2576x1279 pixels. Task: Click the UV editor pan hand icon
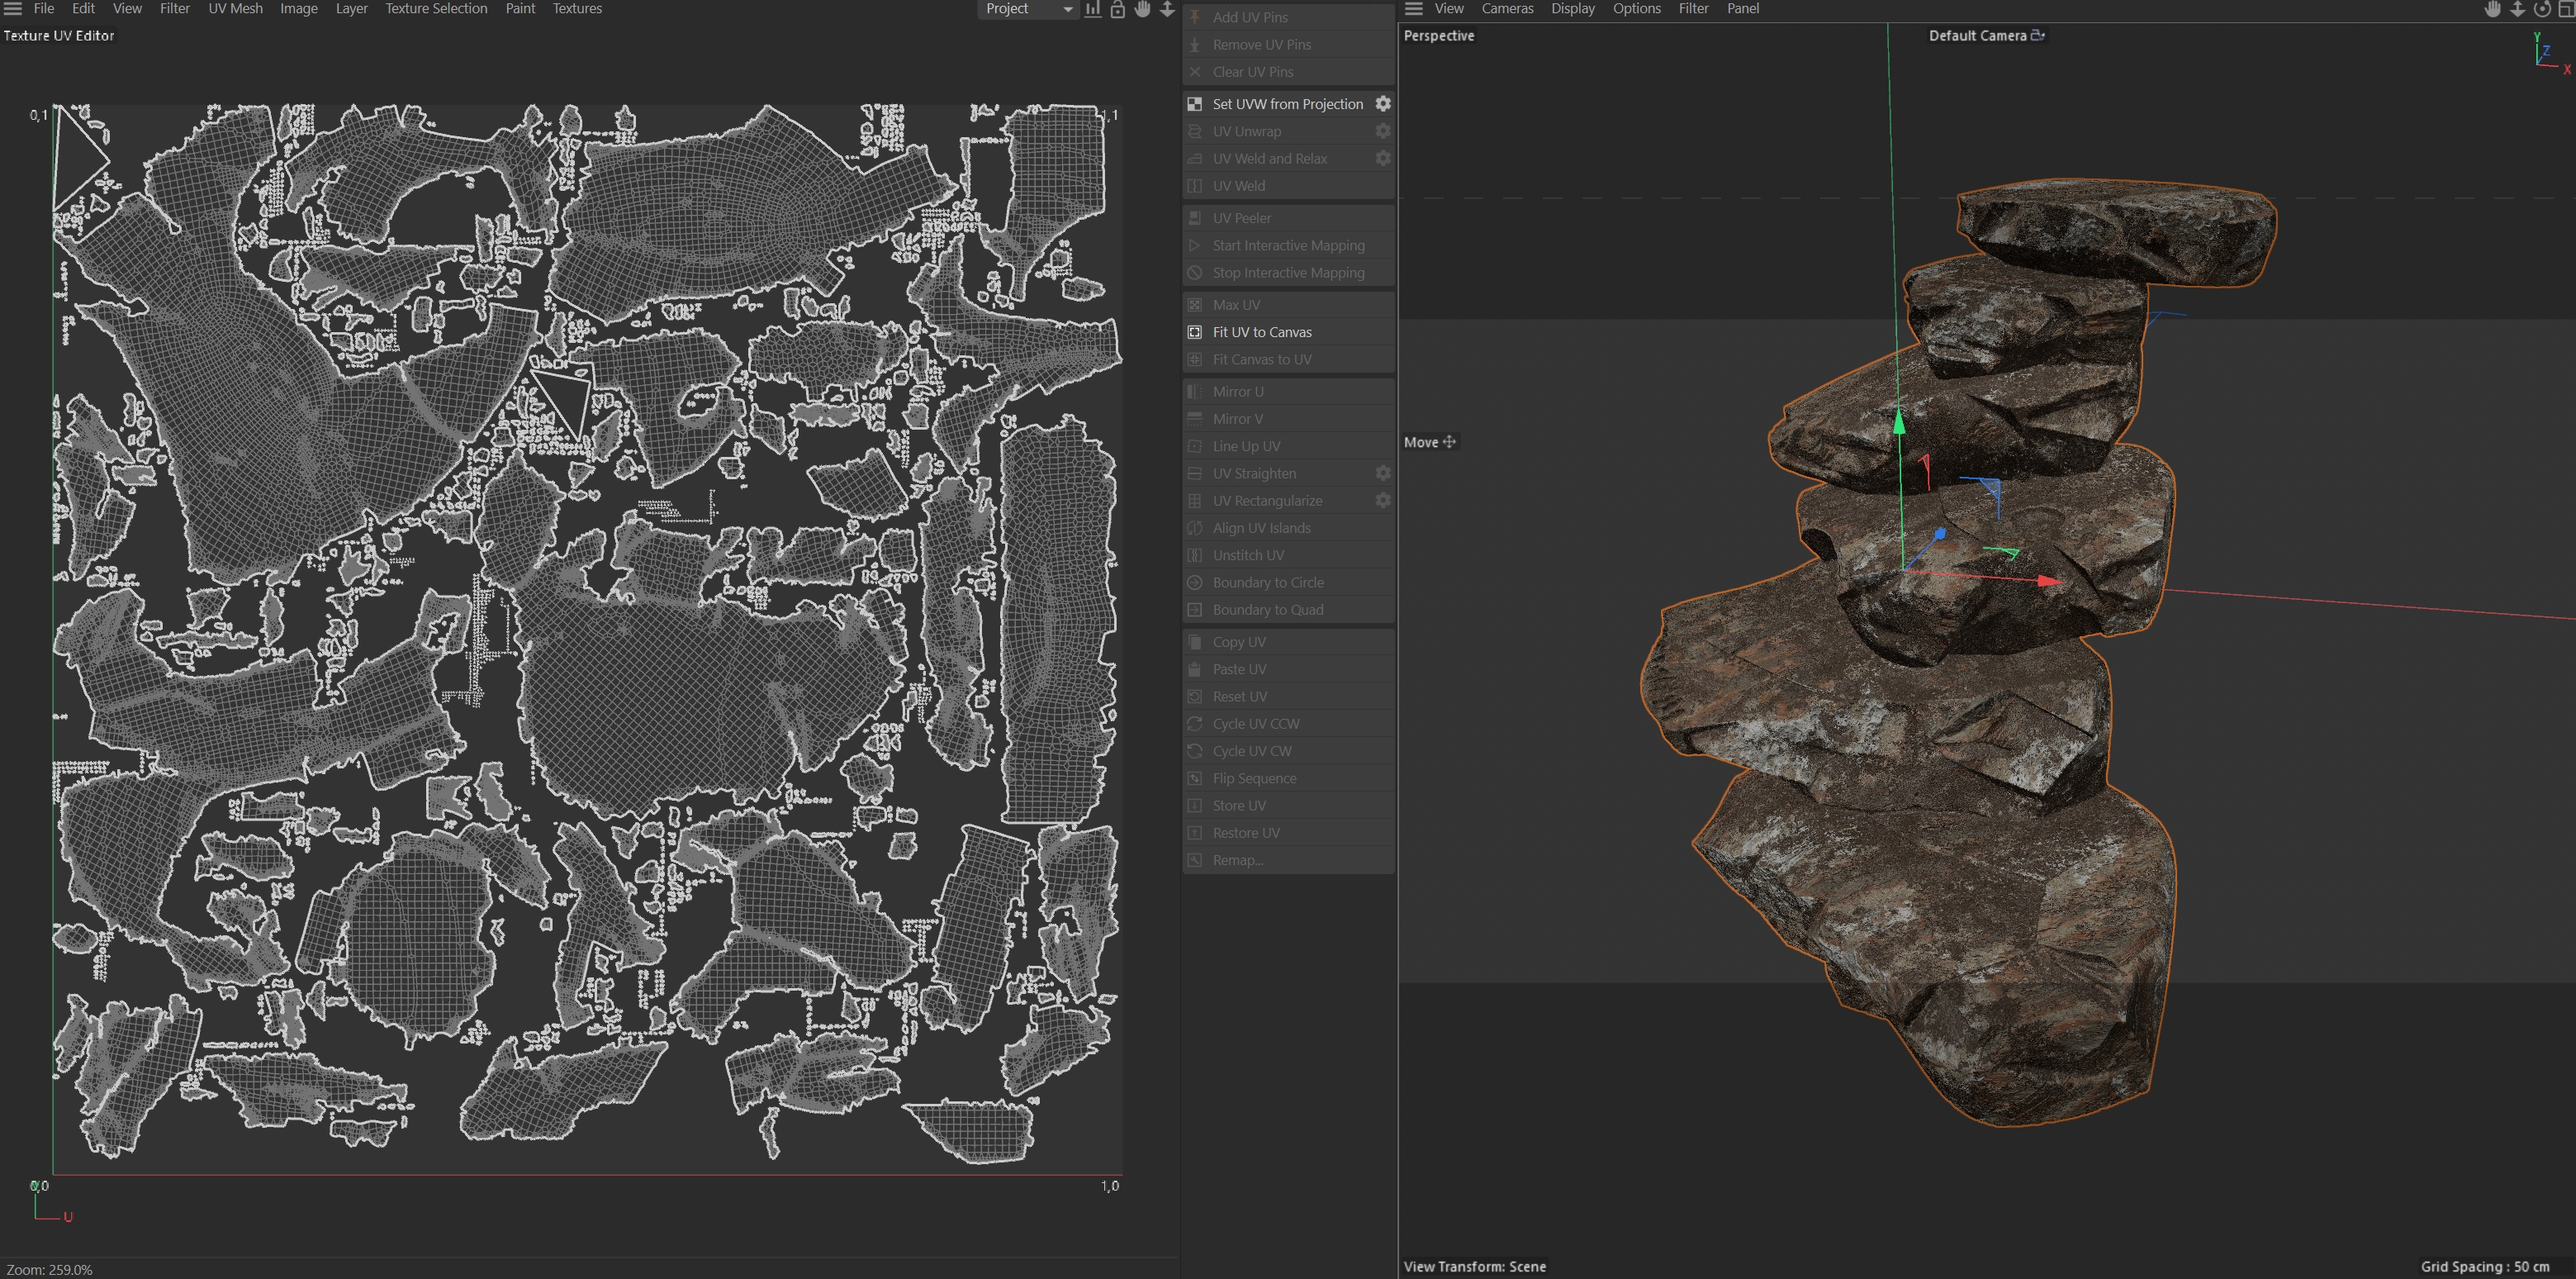[1143, 9]
